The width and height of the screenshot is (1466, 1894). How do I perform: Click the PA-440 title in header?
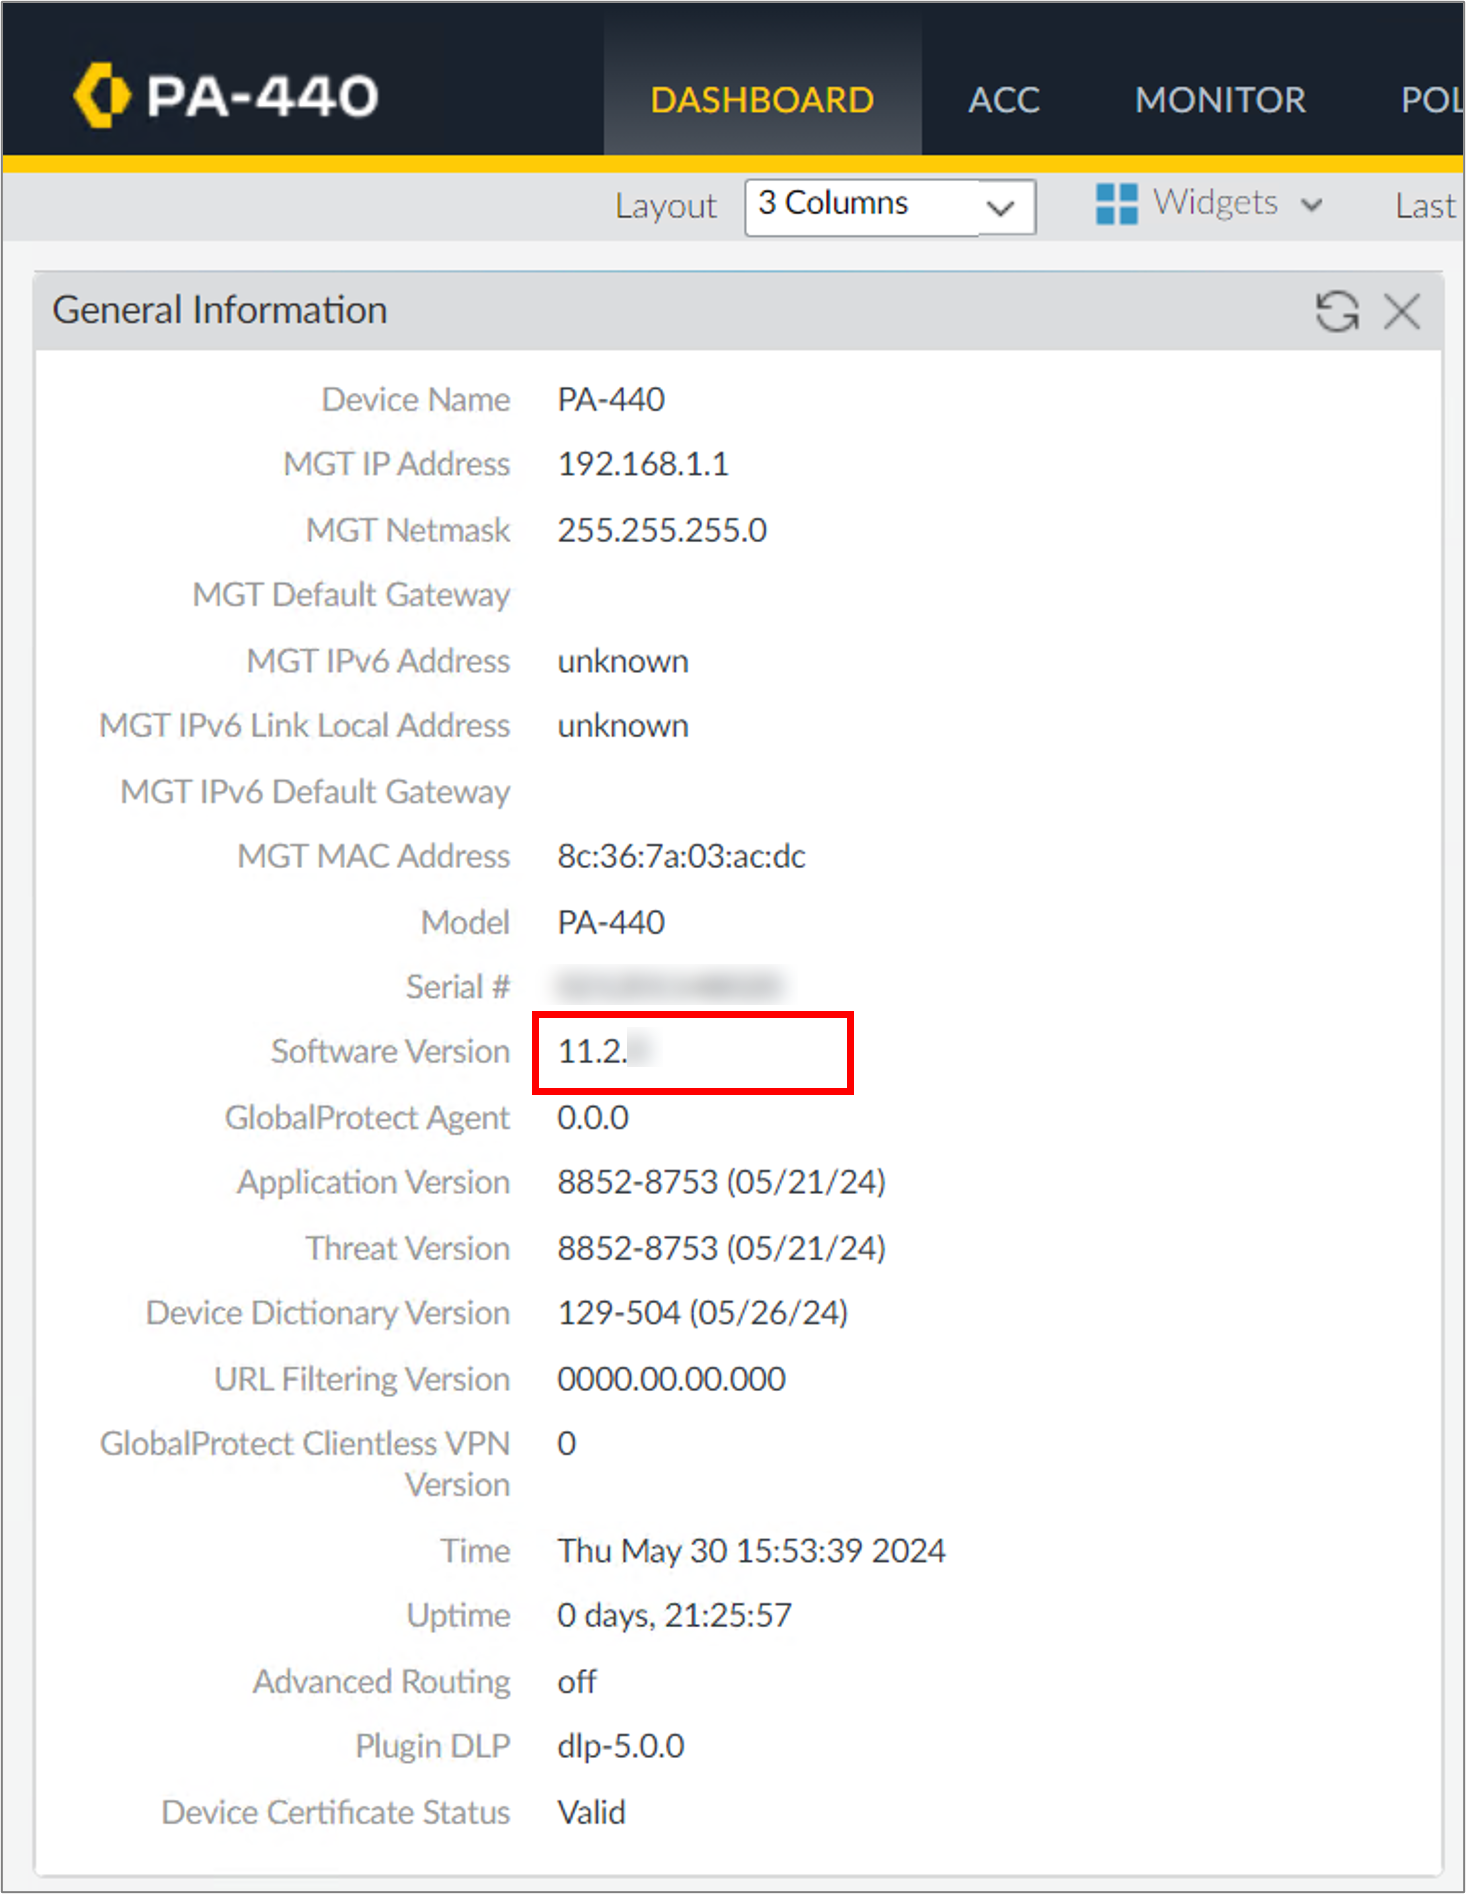(x=262, y=97)
